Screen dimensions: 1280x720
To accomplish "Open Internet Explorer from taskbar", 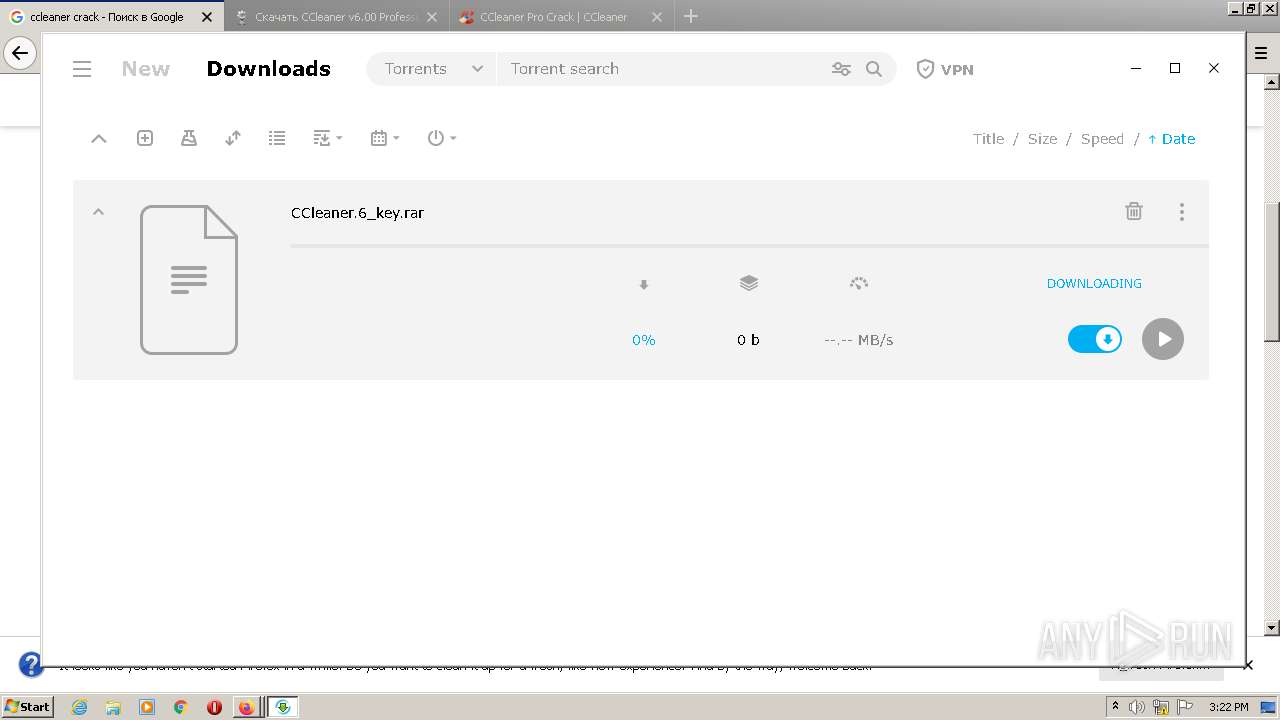I will (80, 707).
